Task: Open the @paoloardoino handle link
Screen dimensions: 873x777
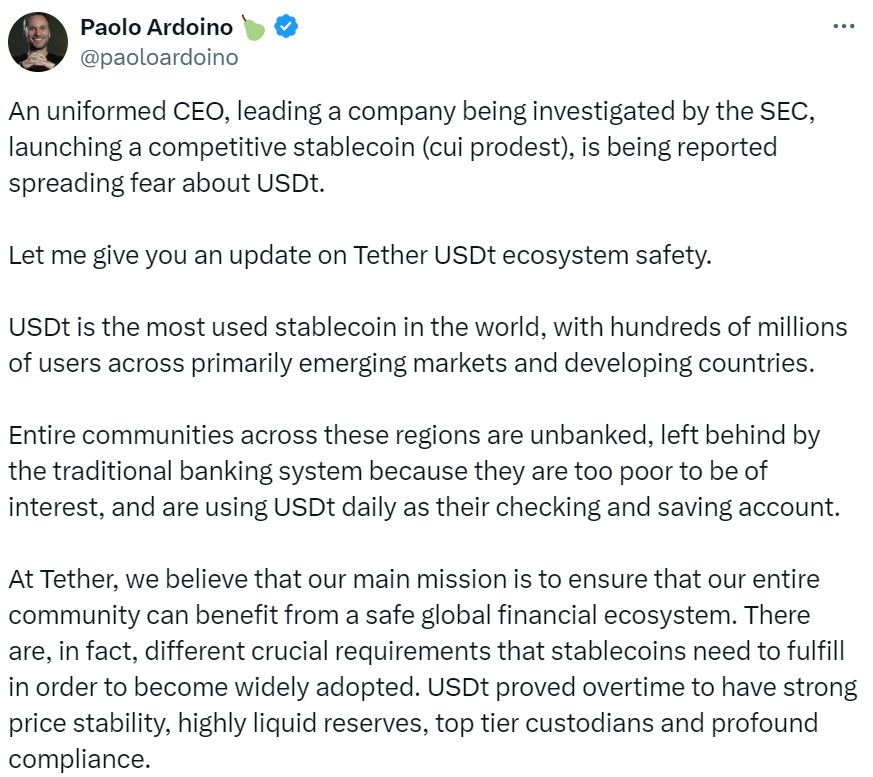Action: pos(159,57)
